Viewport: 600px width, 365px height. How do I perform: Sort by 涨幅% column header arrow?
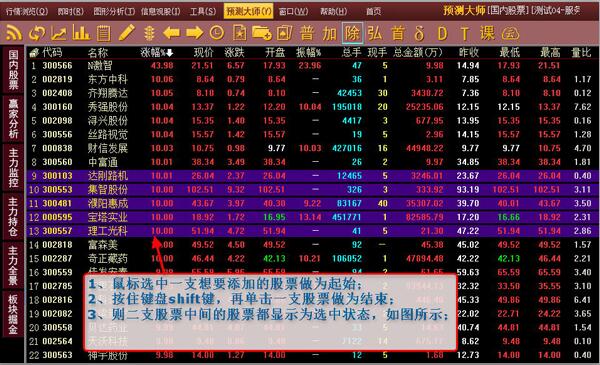point(170,53)
